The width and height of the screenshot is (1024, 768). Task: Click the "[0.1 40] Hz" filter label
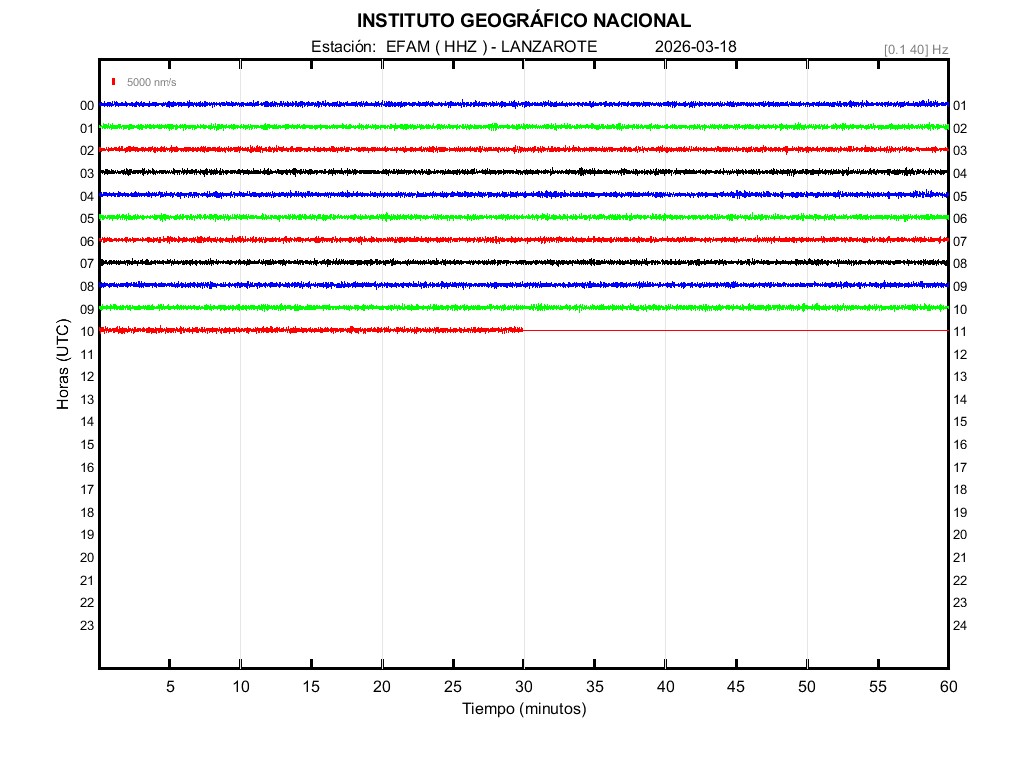[915, 49]
